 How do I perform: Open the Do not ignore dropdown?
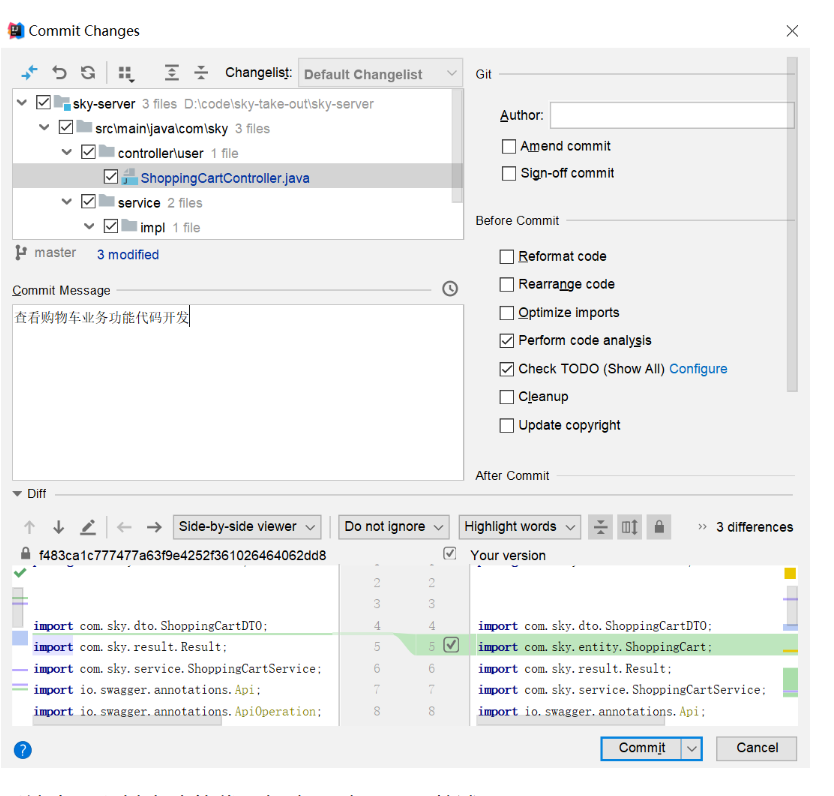[394, 527]
